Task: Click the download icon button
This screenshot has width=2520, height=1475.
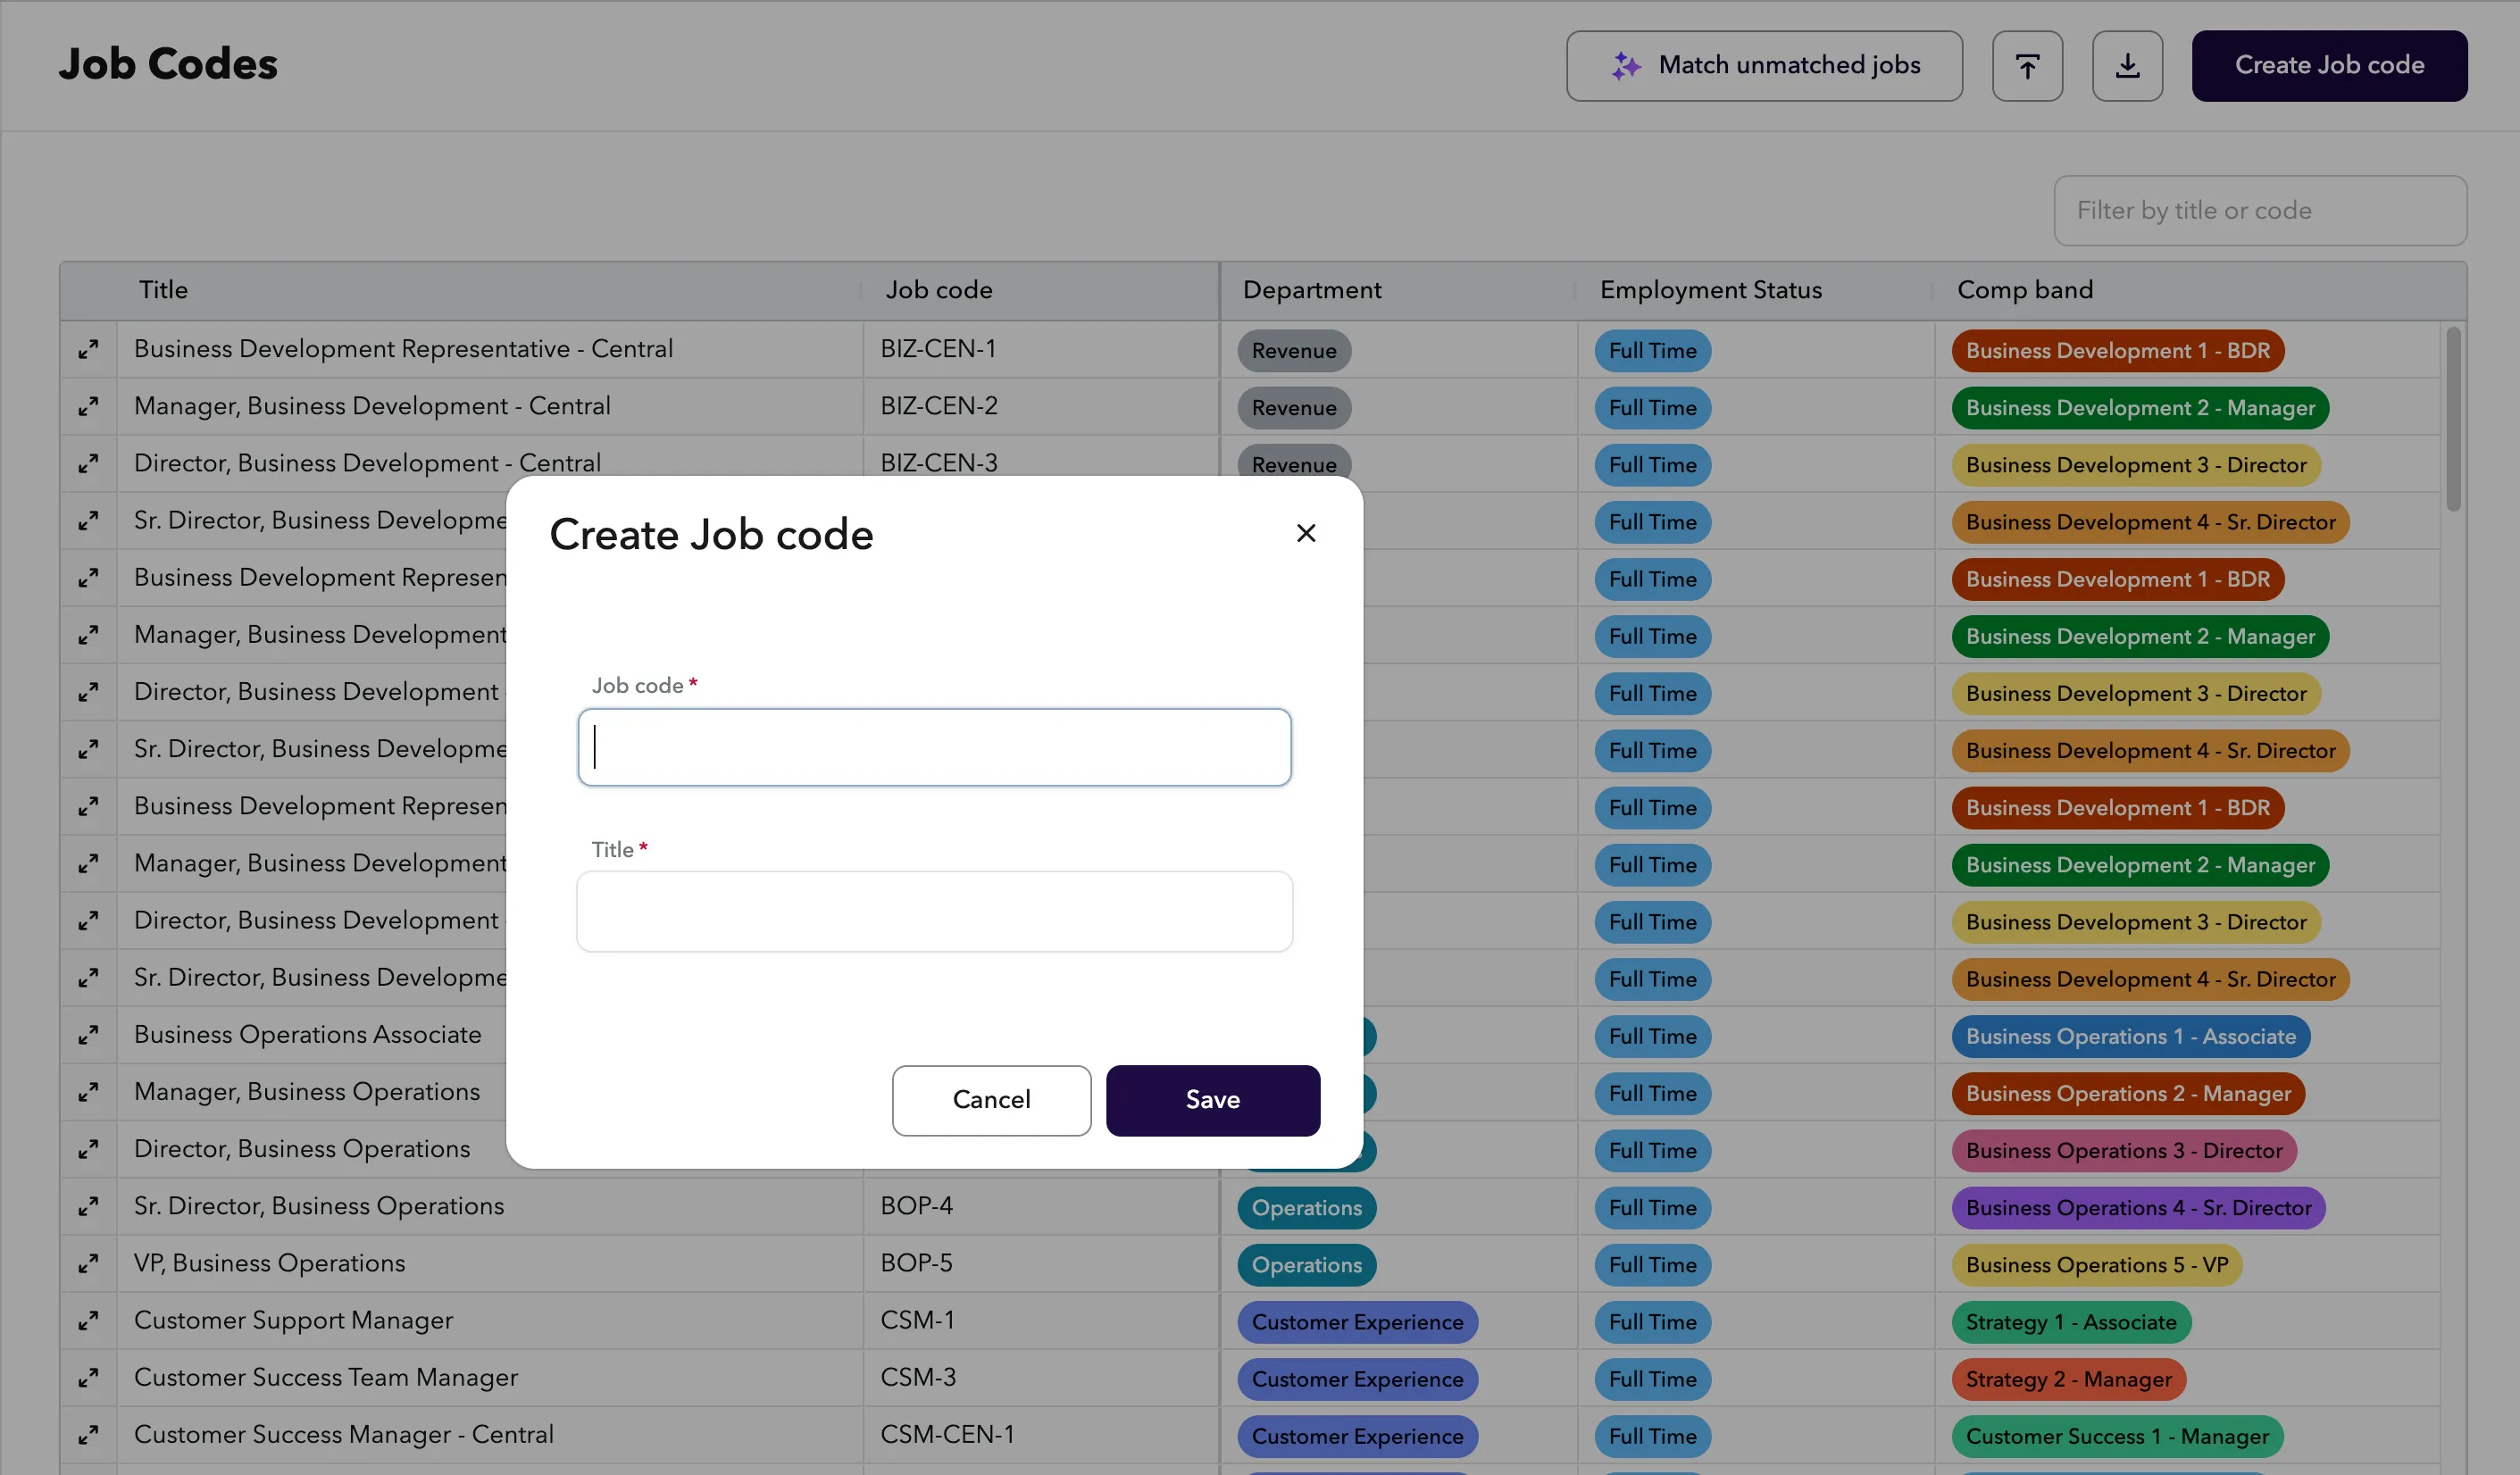Action: (2127, 65)
